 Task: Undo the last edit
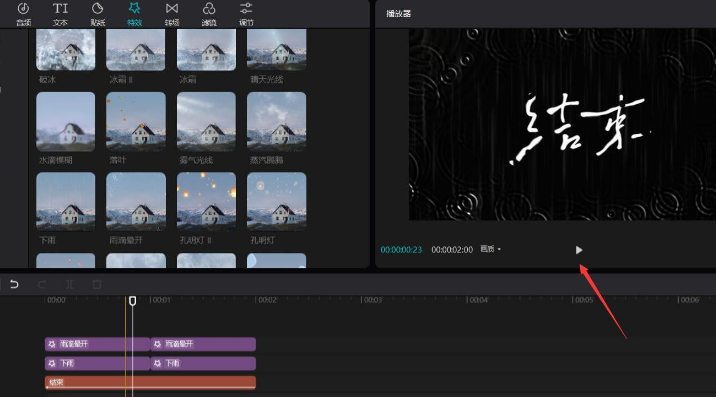pos(14,284)
